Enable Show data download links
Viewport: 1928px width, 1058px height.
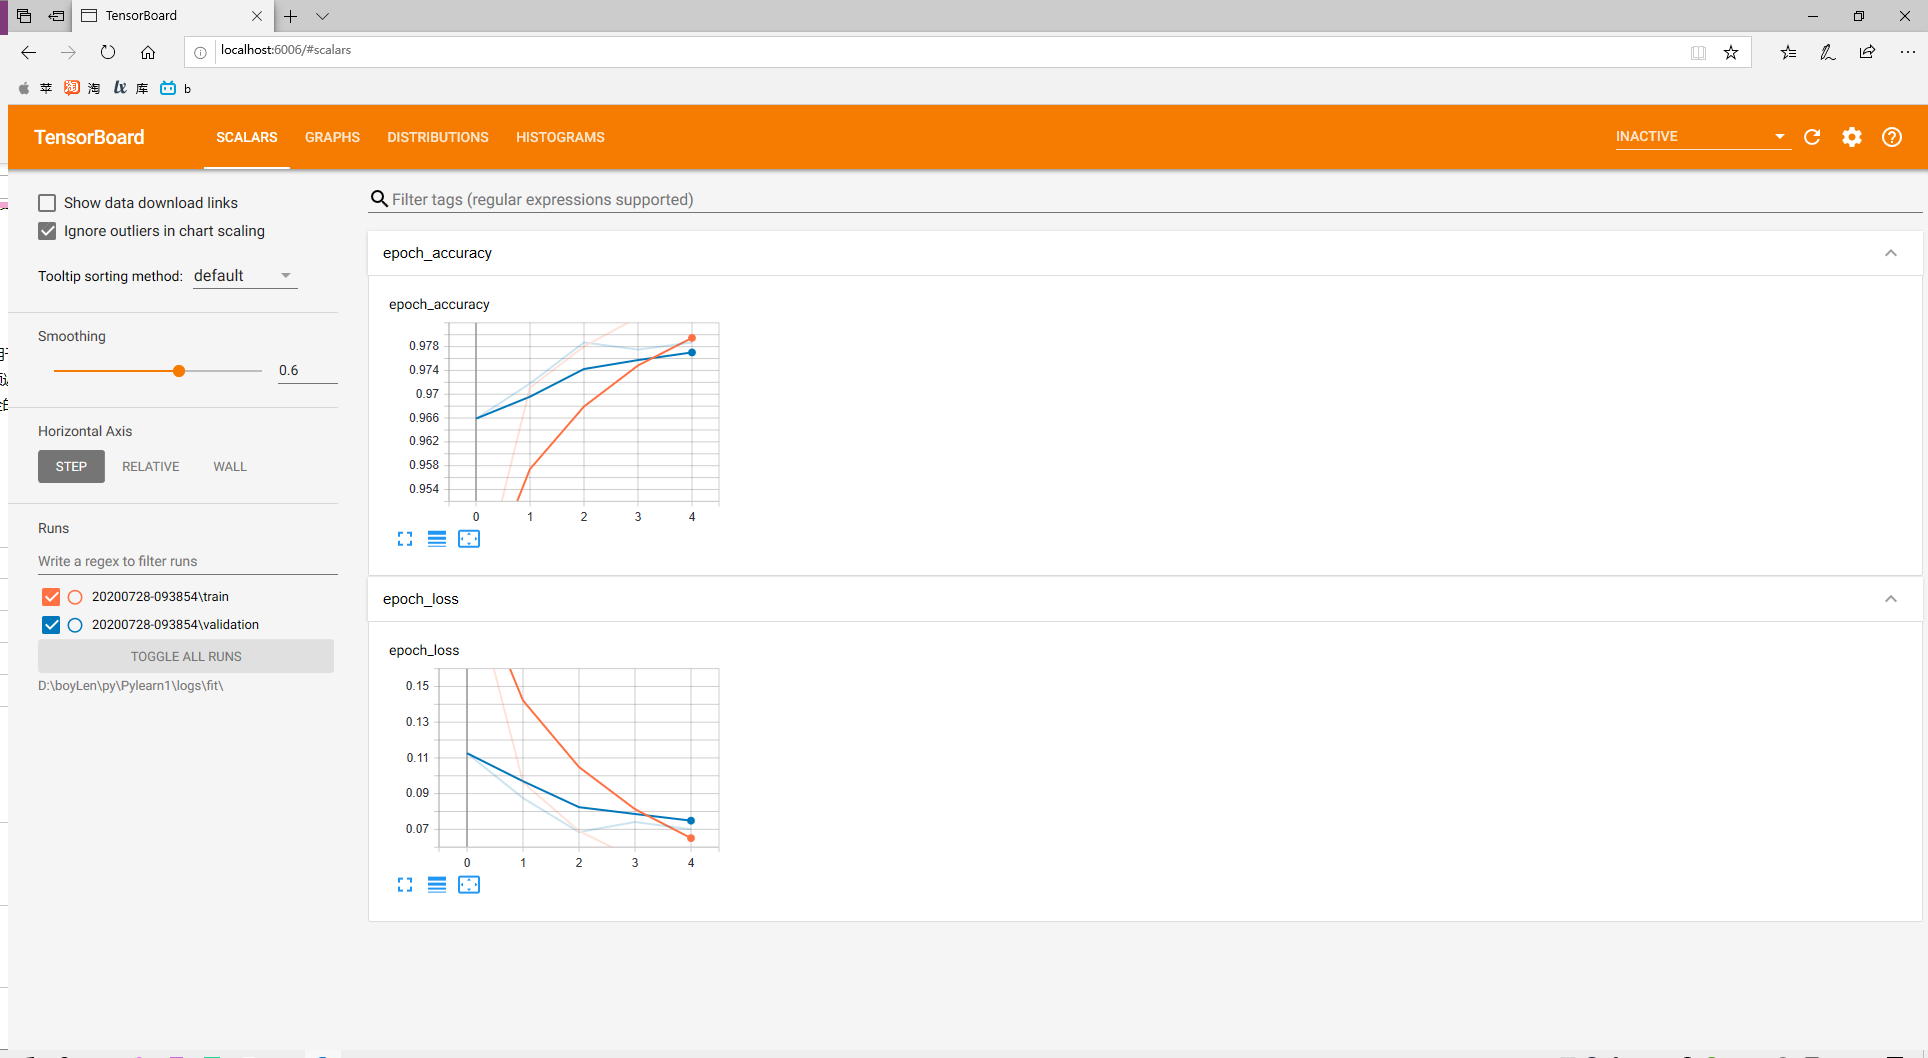(x=47, y=202)
